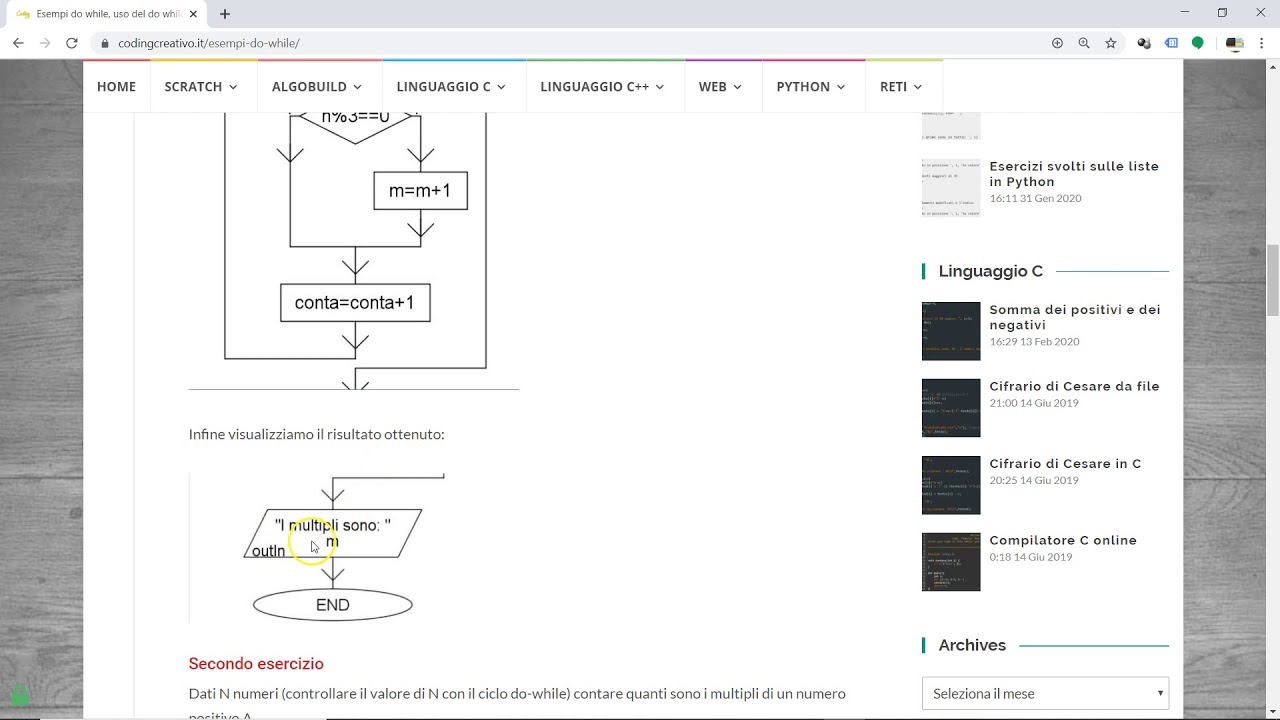
Task: Open the Seleziona il mese archive dropdown
Action: click(1045, 693)
